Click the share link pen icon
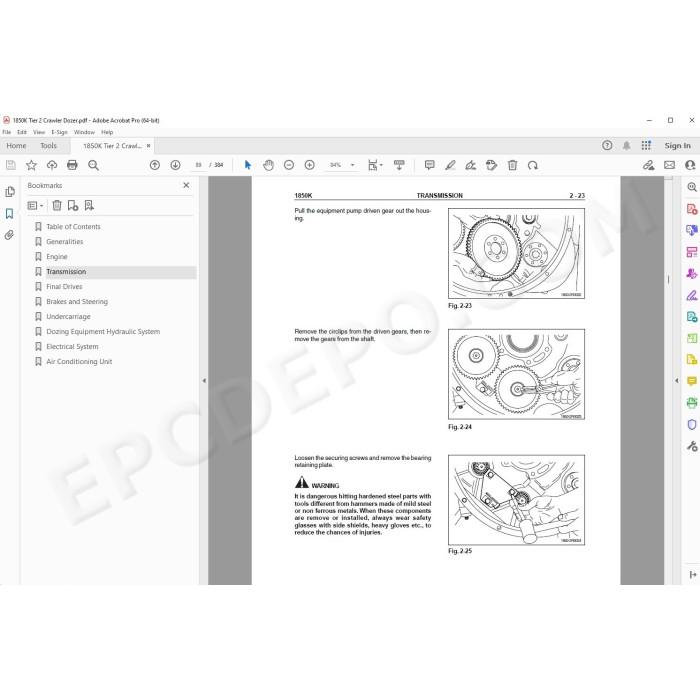This screenshot has width=700, height=700. click(648, 165)
